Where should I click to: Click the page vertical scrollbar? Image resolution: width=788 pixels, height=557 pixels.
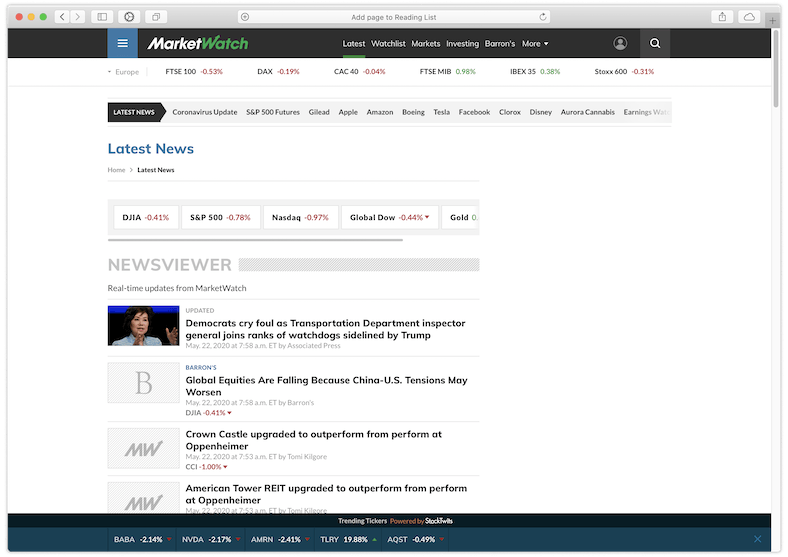[x=776, y=68]
